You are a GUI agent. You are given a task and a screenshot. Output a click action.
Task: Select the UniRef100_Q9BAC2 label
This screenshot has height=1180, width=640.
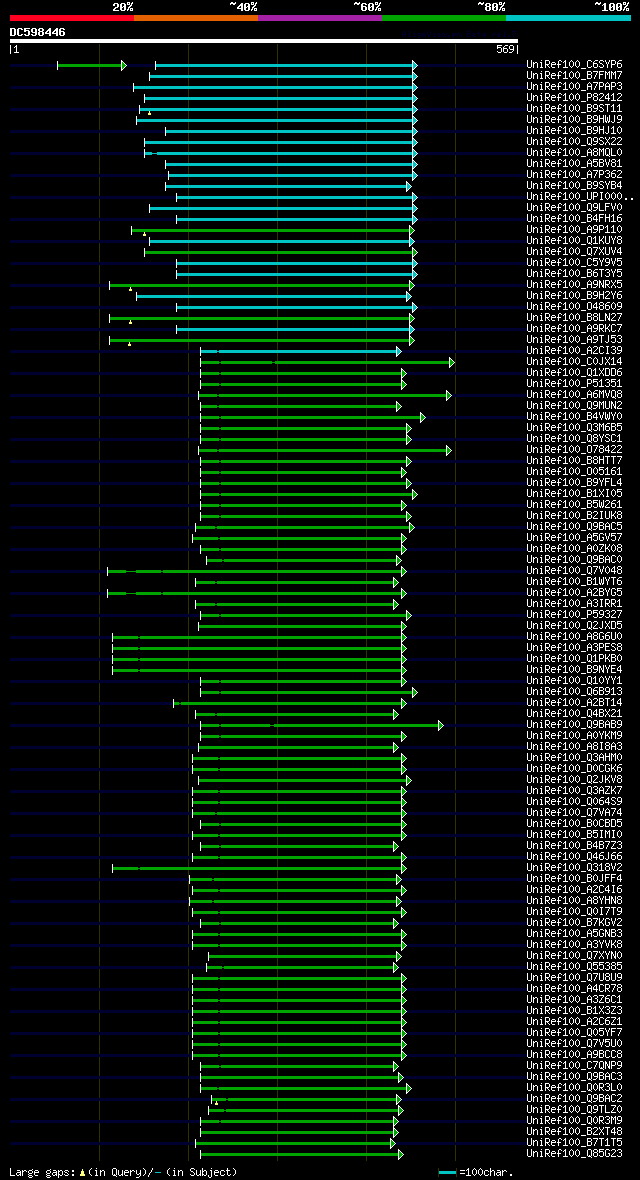574,1097
